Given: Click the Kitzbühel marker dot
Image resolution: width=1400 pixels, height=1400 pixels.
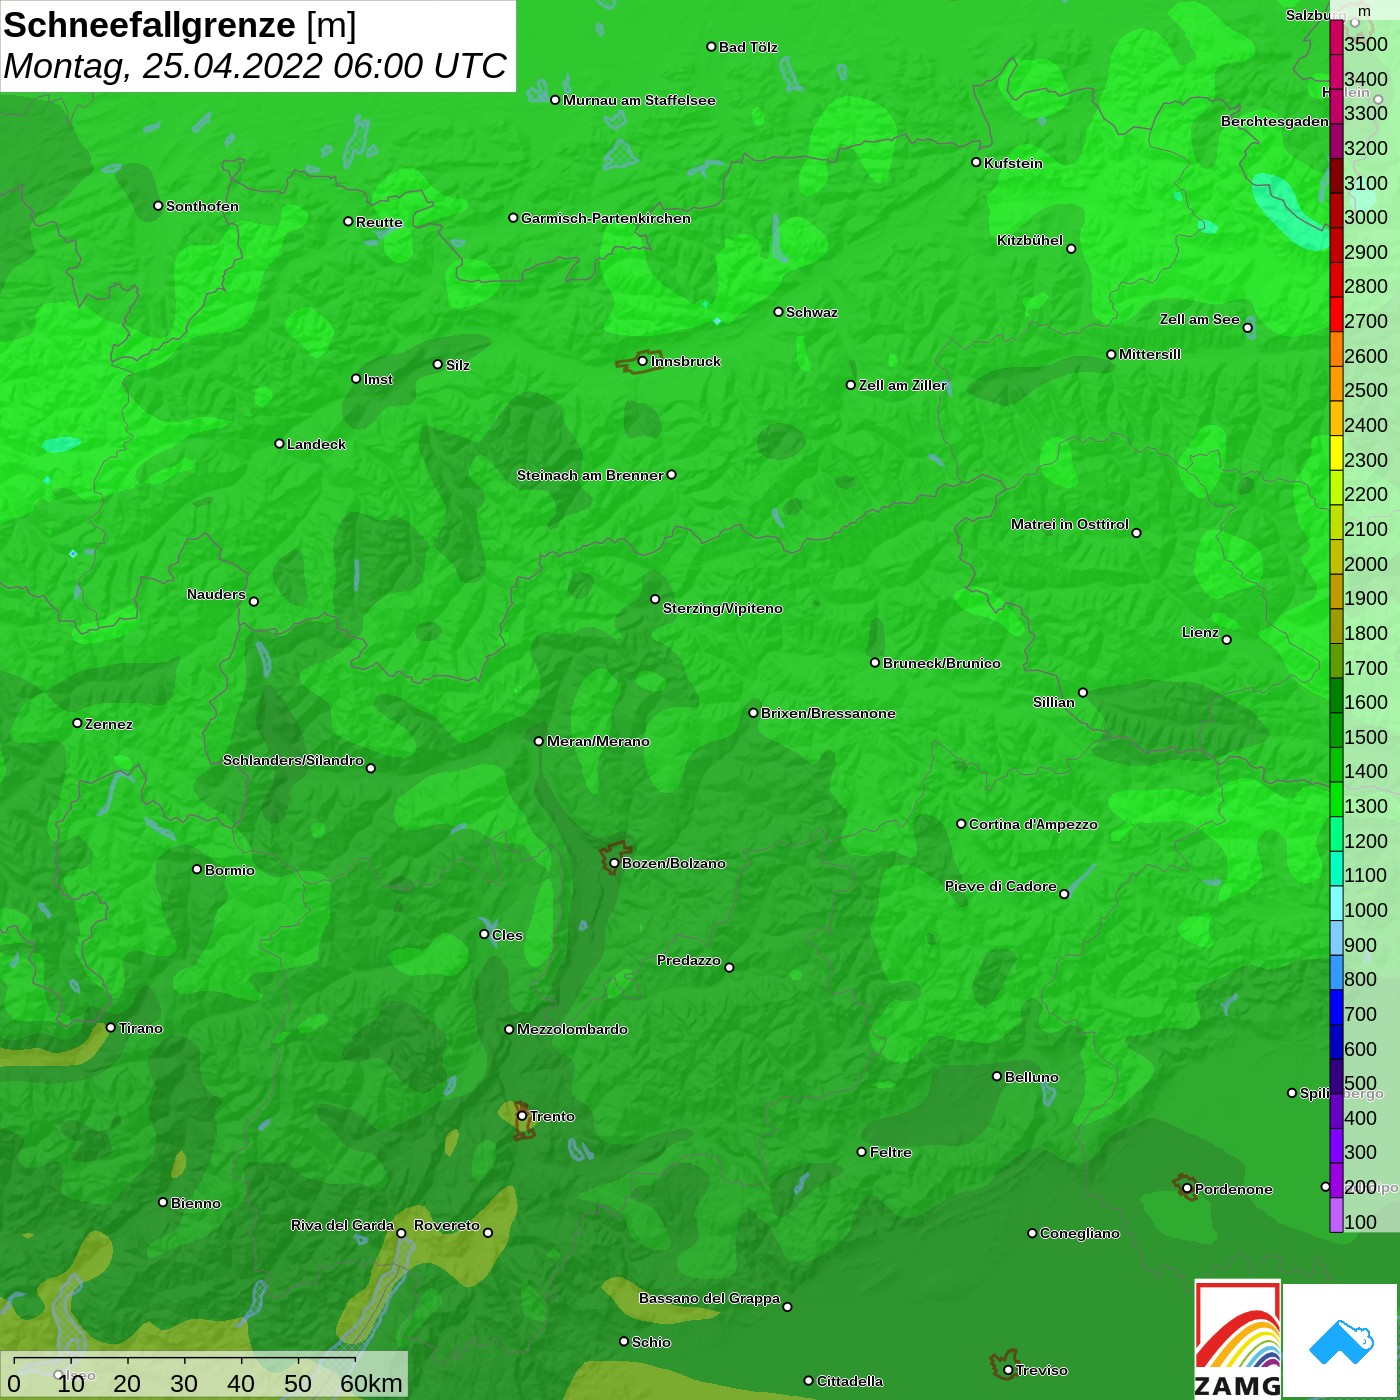Looking at the screenshot, I should (x=1071, y=249).
